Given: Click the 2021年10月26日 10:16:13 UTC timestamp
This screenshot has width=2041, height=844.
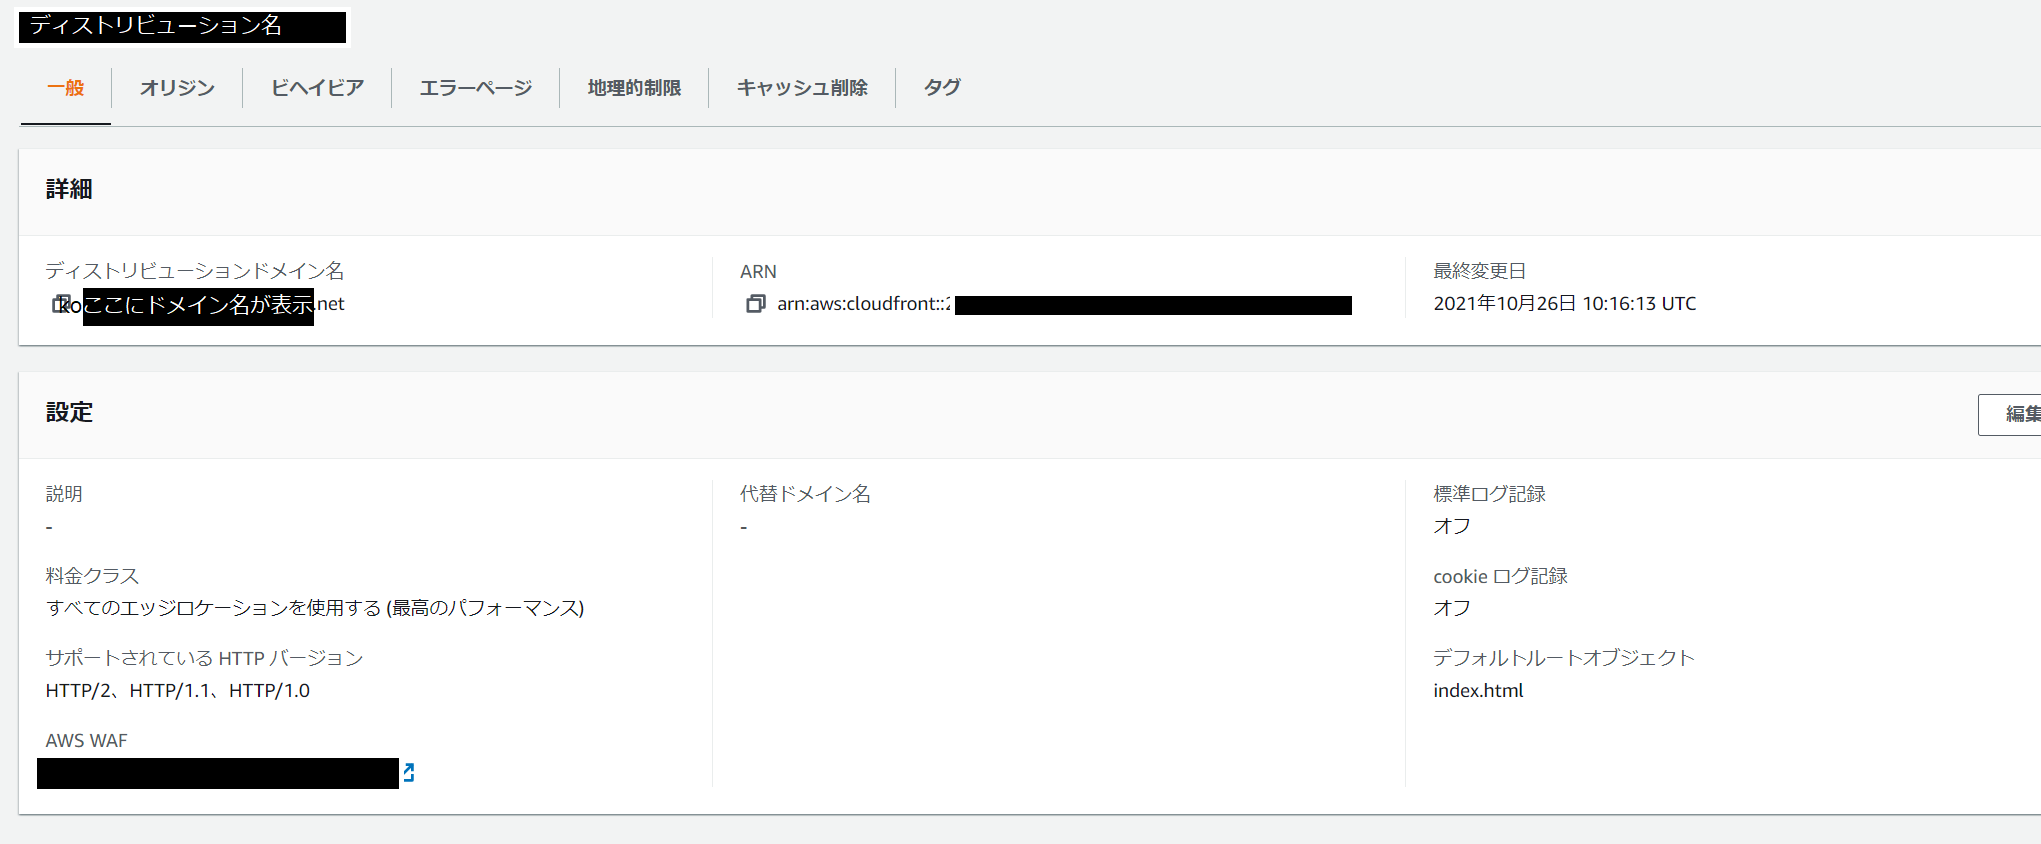Looking at the screenshot, I should click(1565, 304).
